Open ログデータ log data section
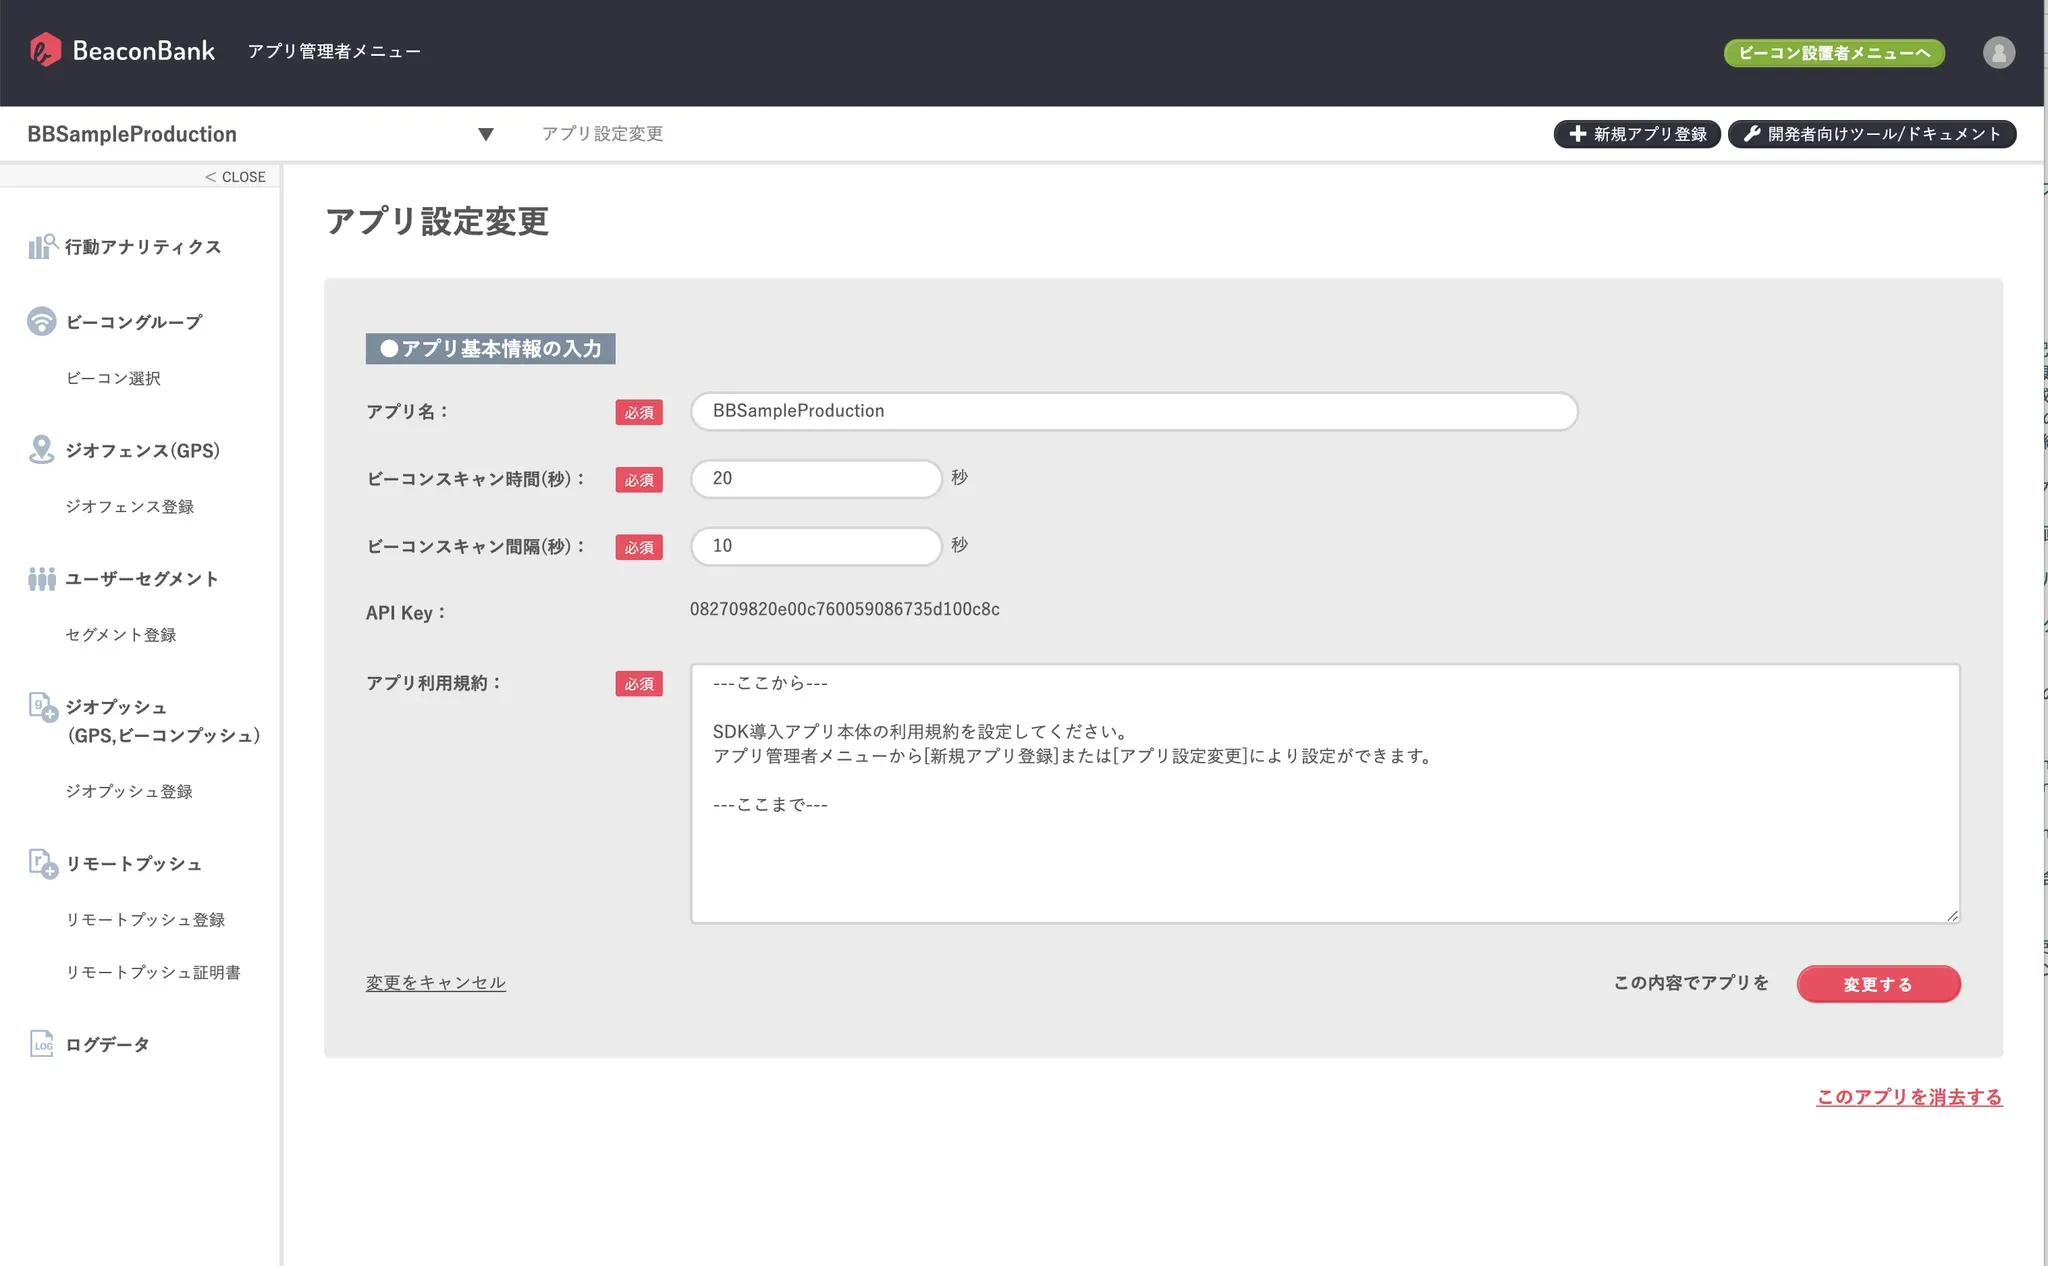Screen dimensions: 2048x1266 click(41, 1043)
